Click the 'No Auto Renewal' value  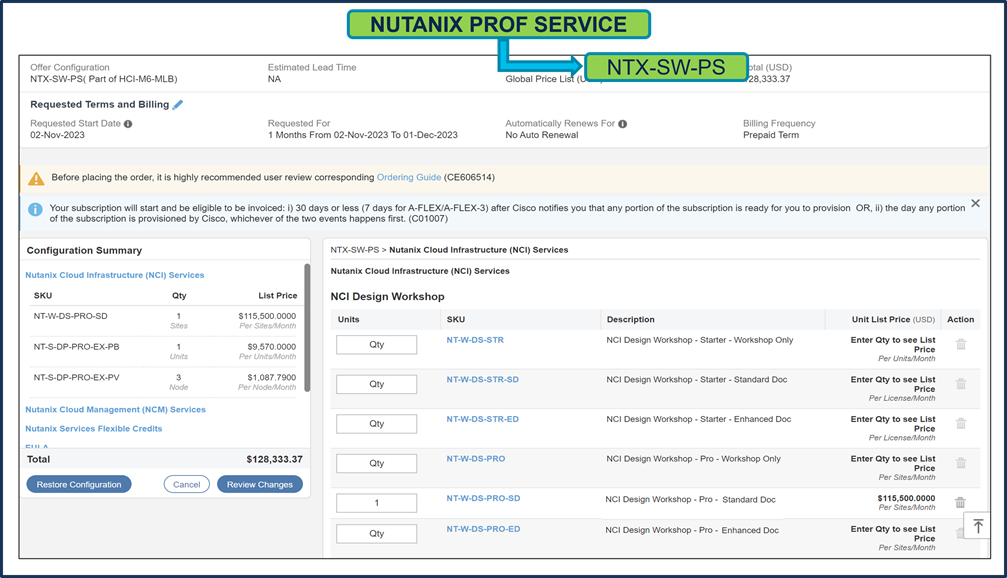pos(541,135)
